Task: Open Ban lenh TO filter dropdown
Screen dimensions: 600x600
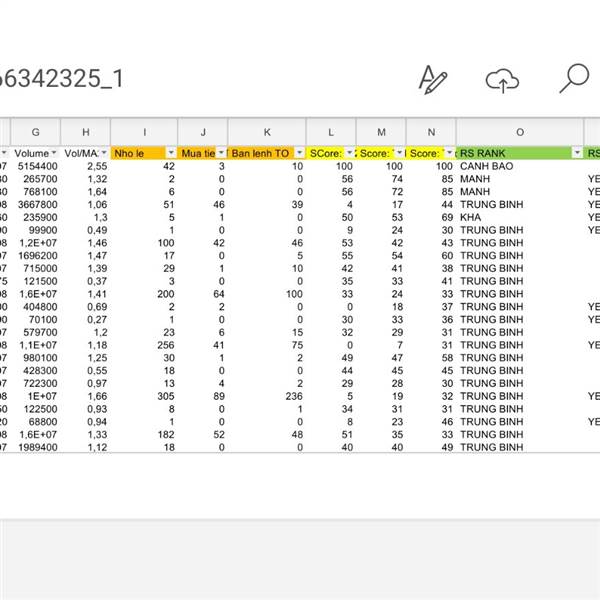Action: click(300, 153)
